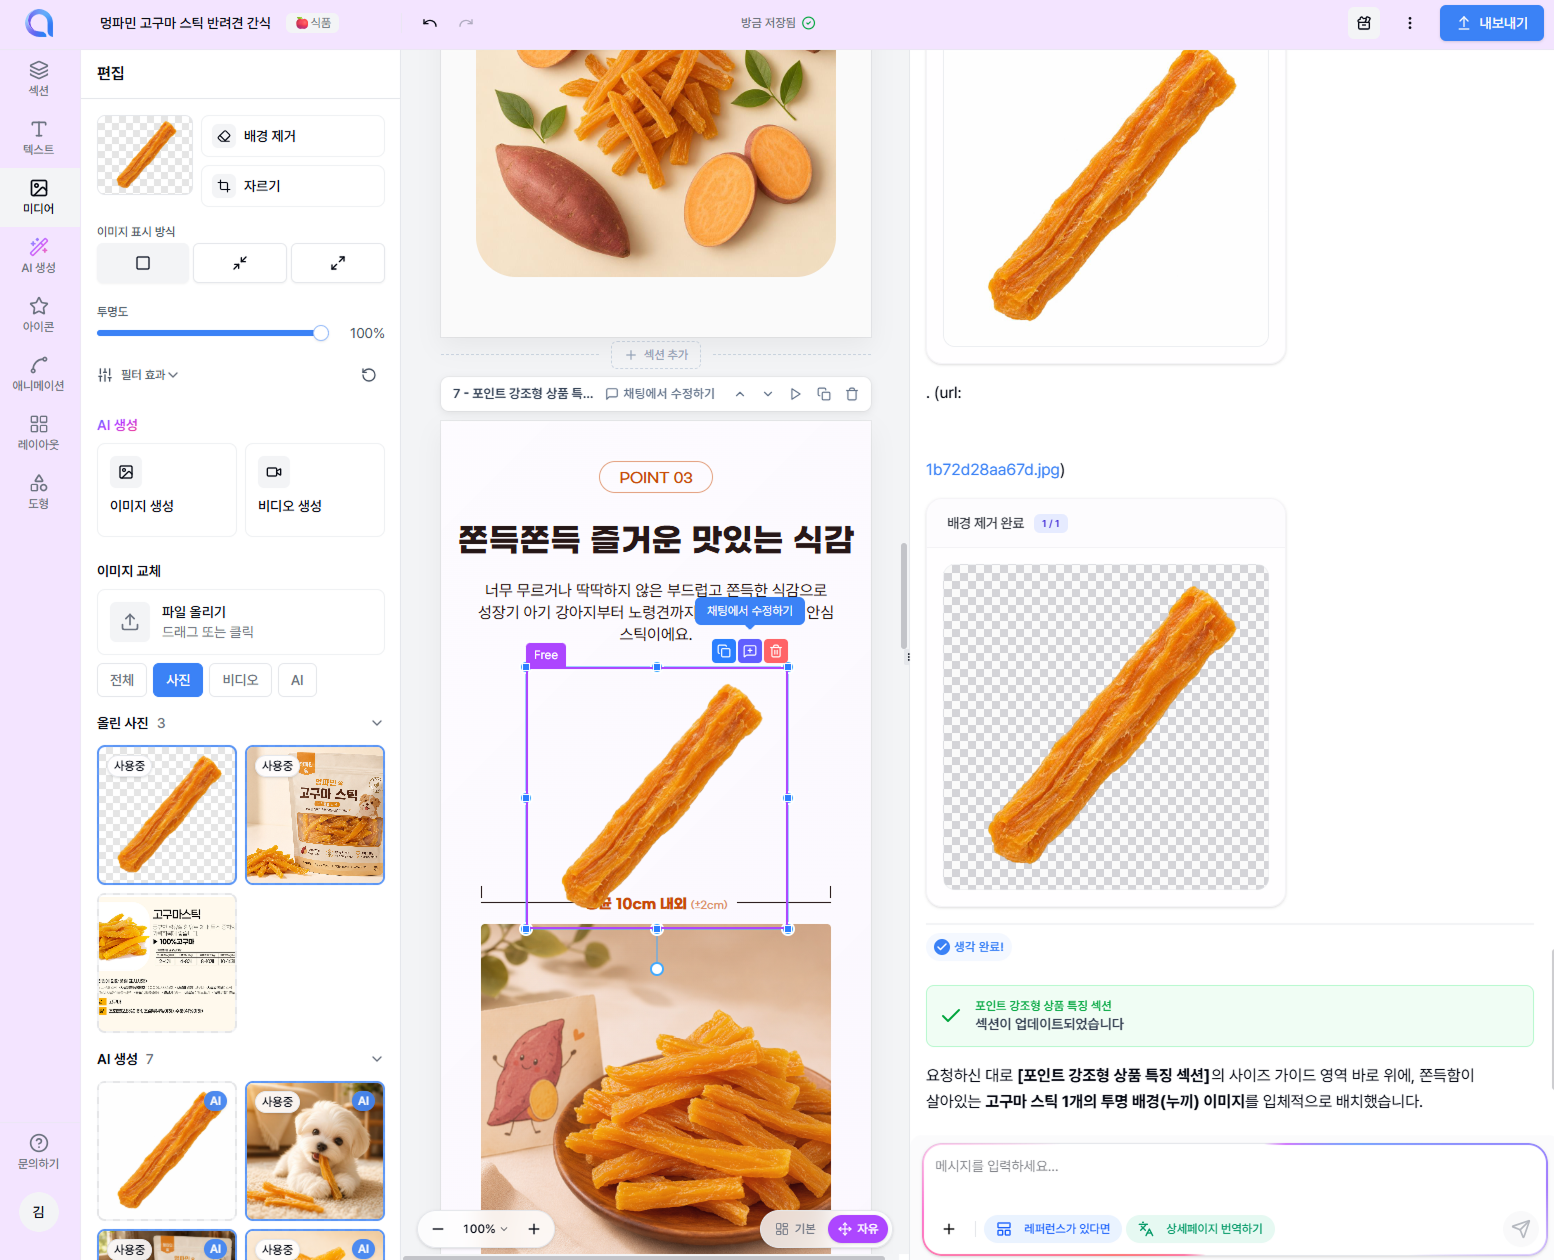Open the 도형 shapes panel
1554x1260 pixels.
[x=38, y=491]
